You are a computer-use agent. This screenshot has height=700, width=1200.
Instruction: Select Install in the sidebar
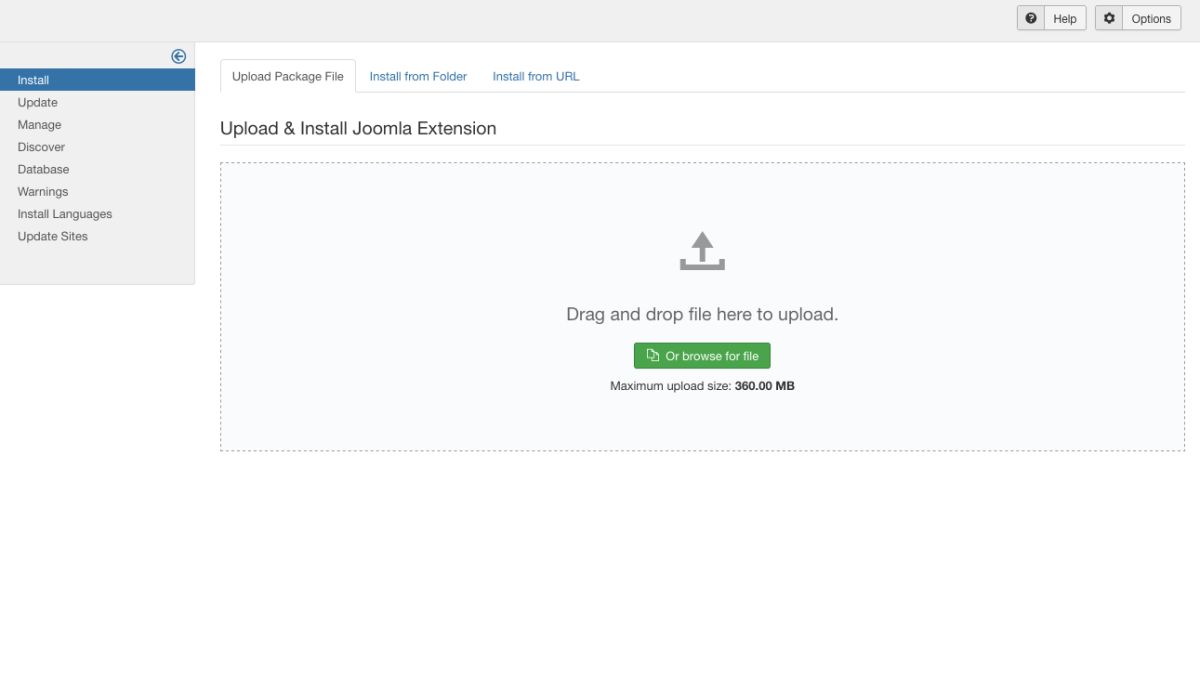pyautogui.click(x=97, y=80)
